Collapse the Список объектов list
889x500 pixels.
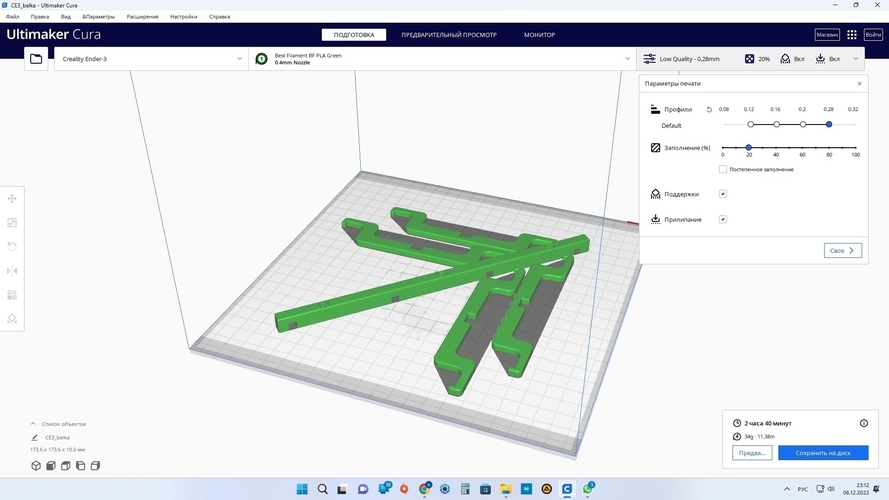[33, 424]
